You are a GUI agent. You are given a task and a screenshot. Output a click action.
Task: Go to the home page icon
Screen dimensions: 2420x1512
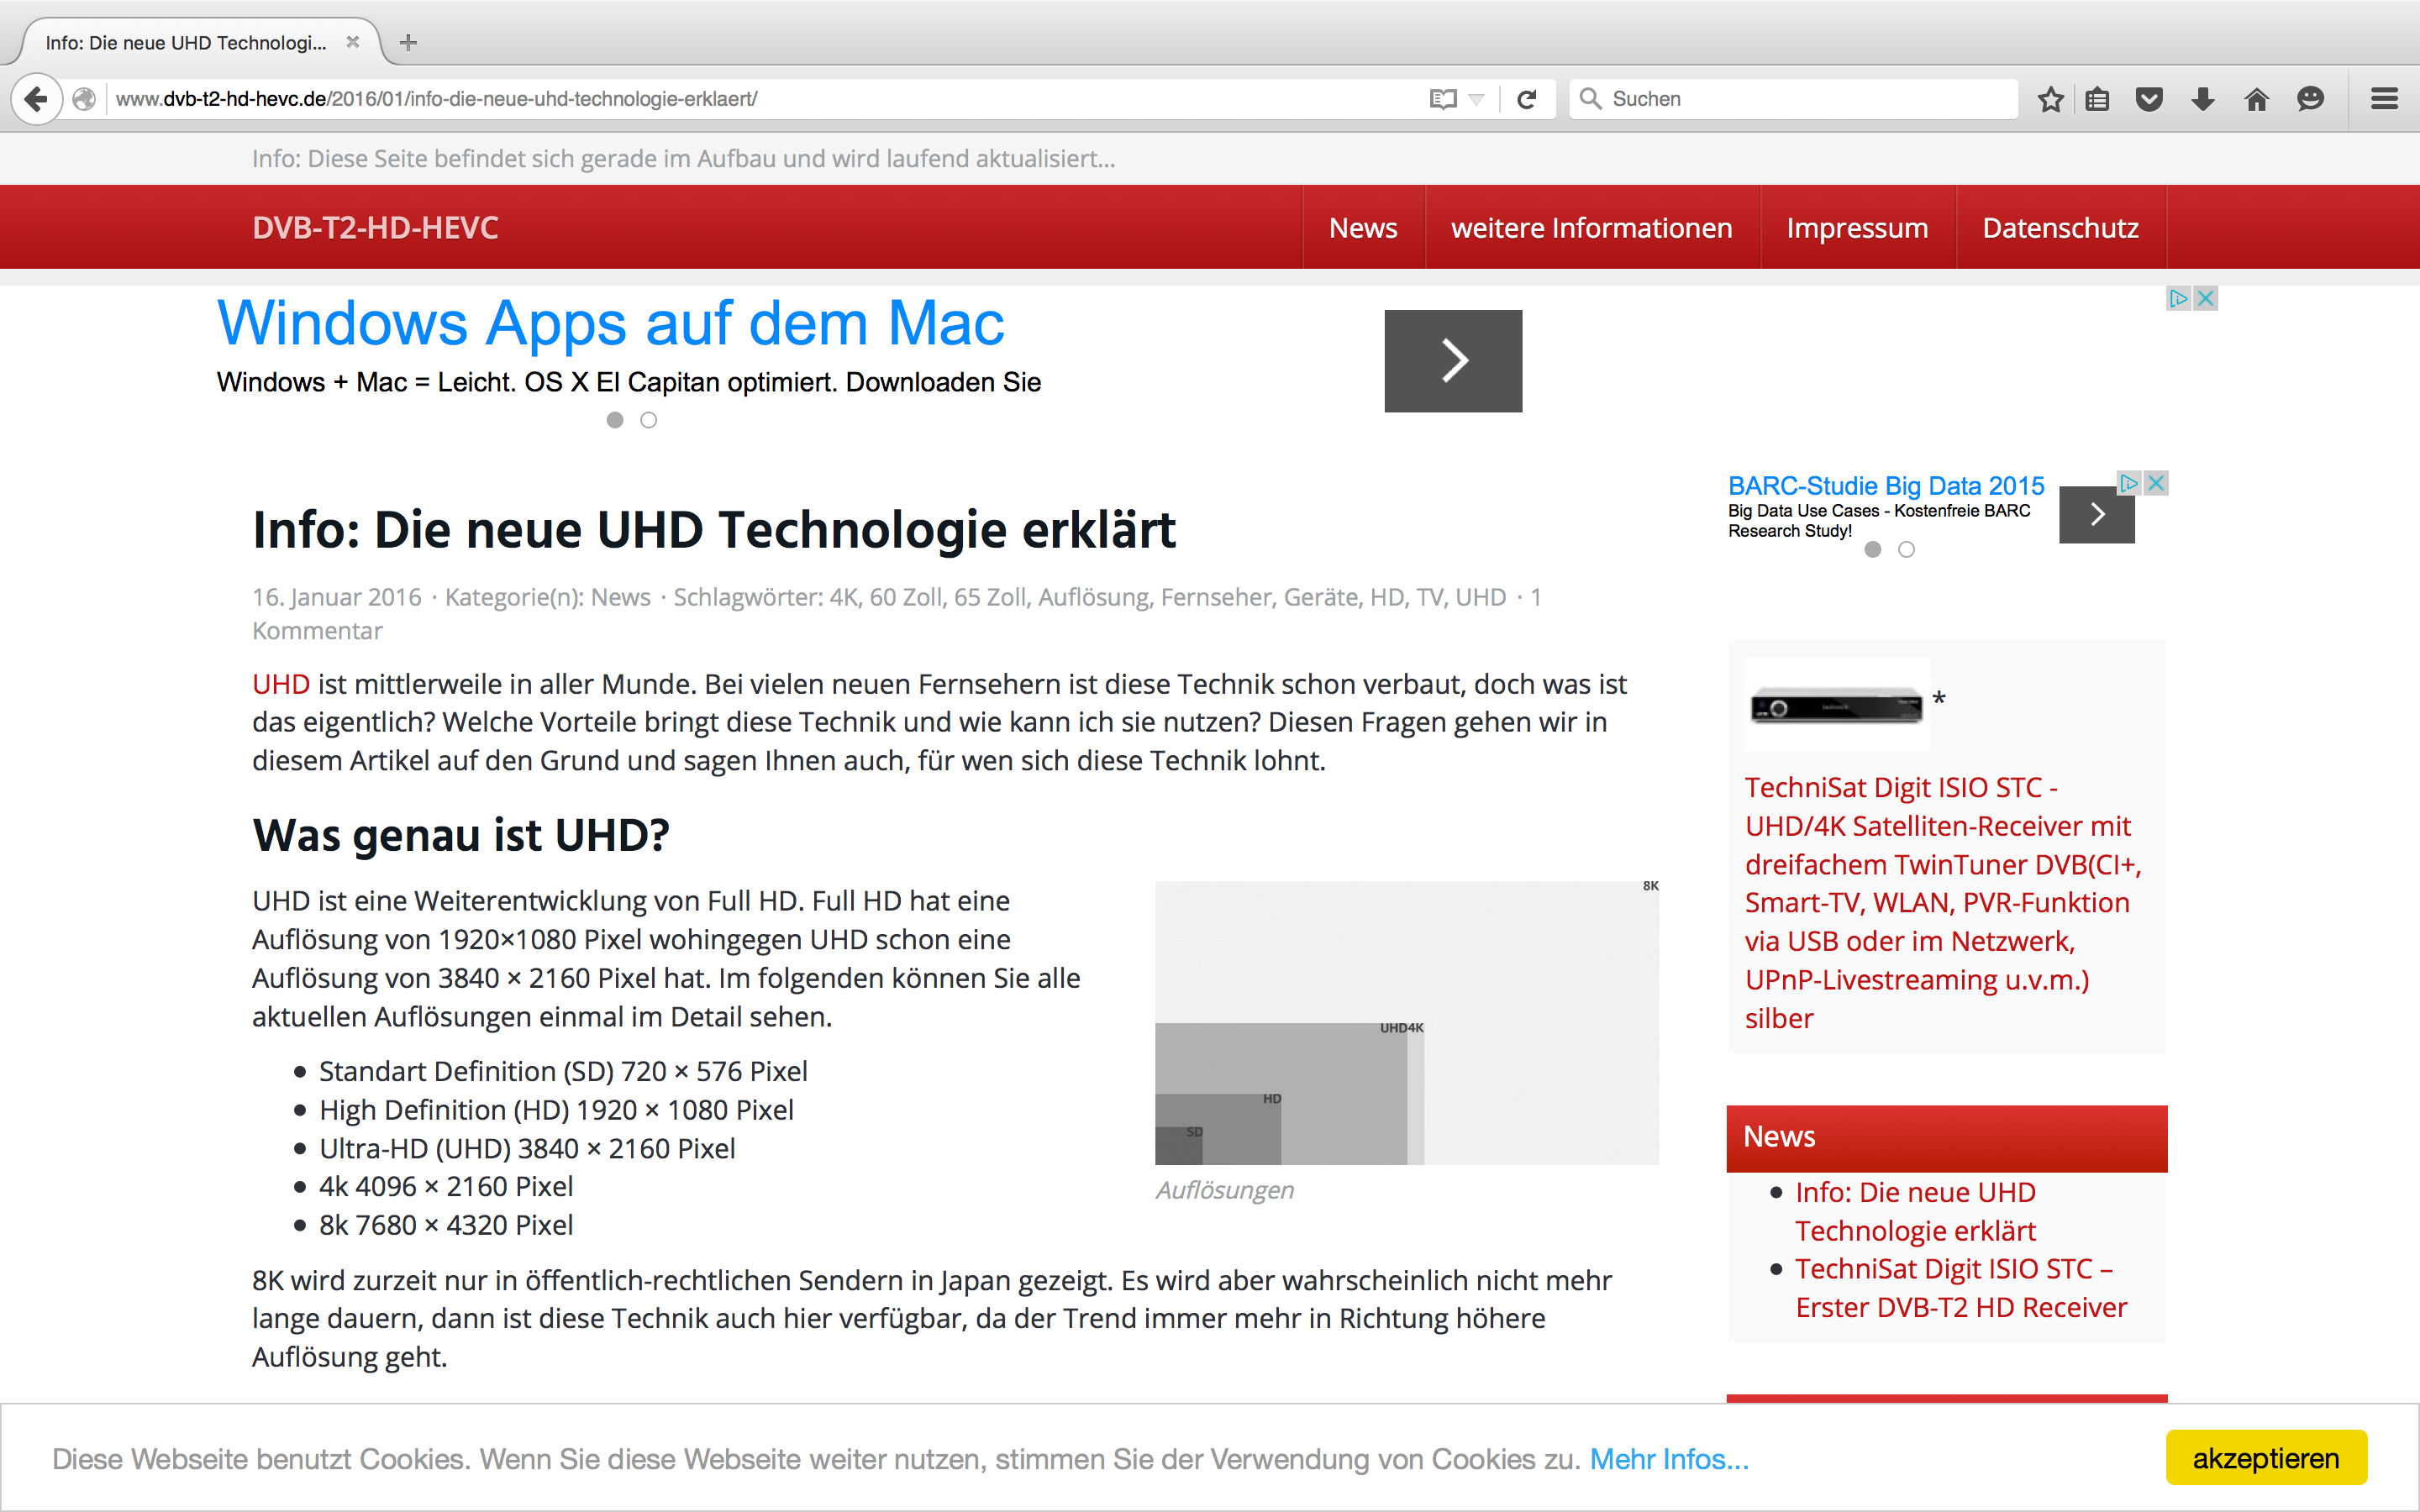[x=2256, y=99]
